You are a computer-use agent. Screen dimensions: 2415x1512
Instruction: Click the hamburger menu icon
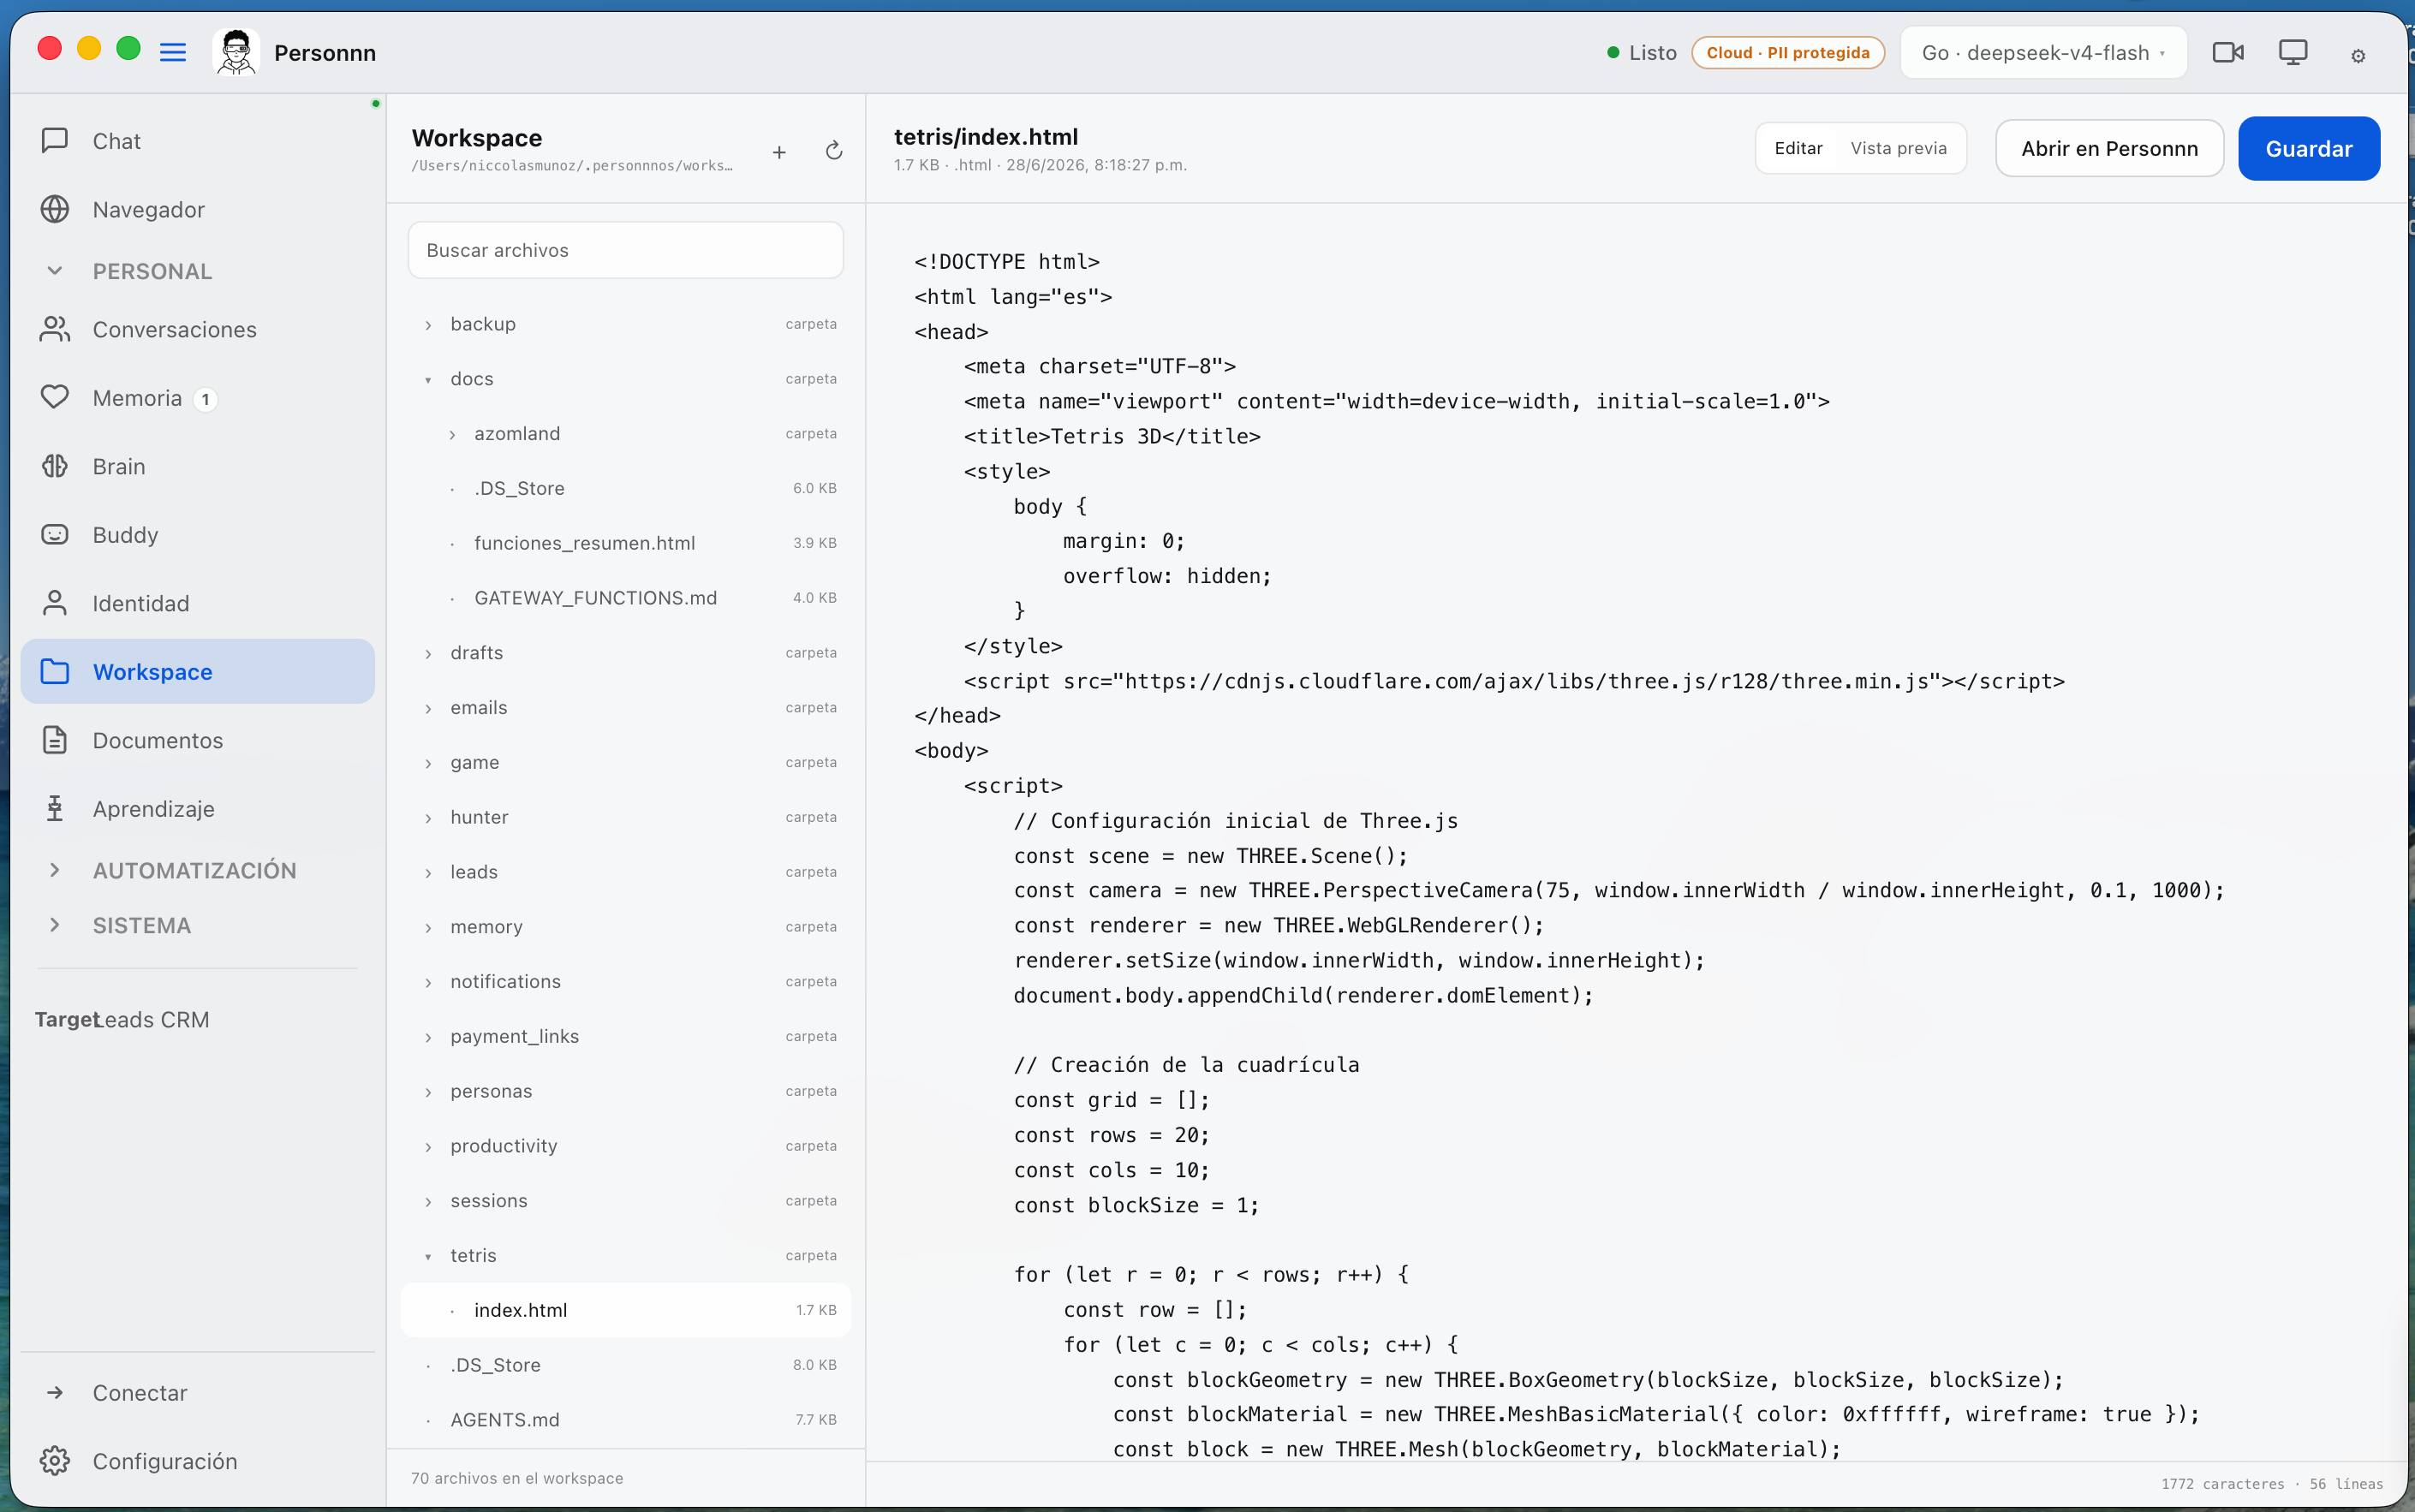(x=173, y=52)
